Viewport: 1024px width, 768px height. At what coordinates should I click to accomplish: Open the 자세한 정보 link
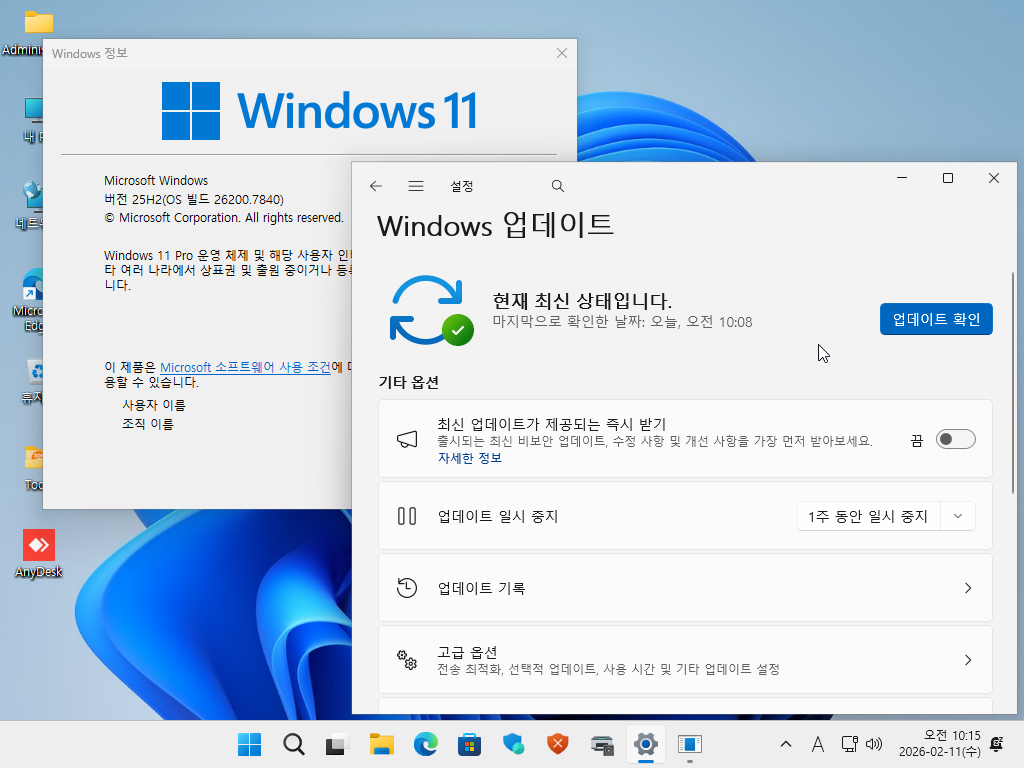470,458
